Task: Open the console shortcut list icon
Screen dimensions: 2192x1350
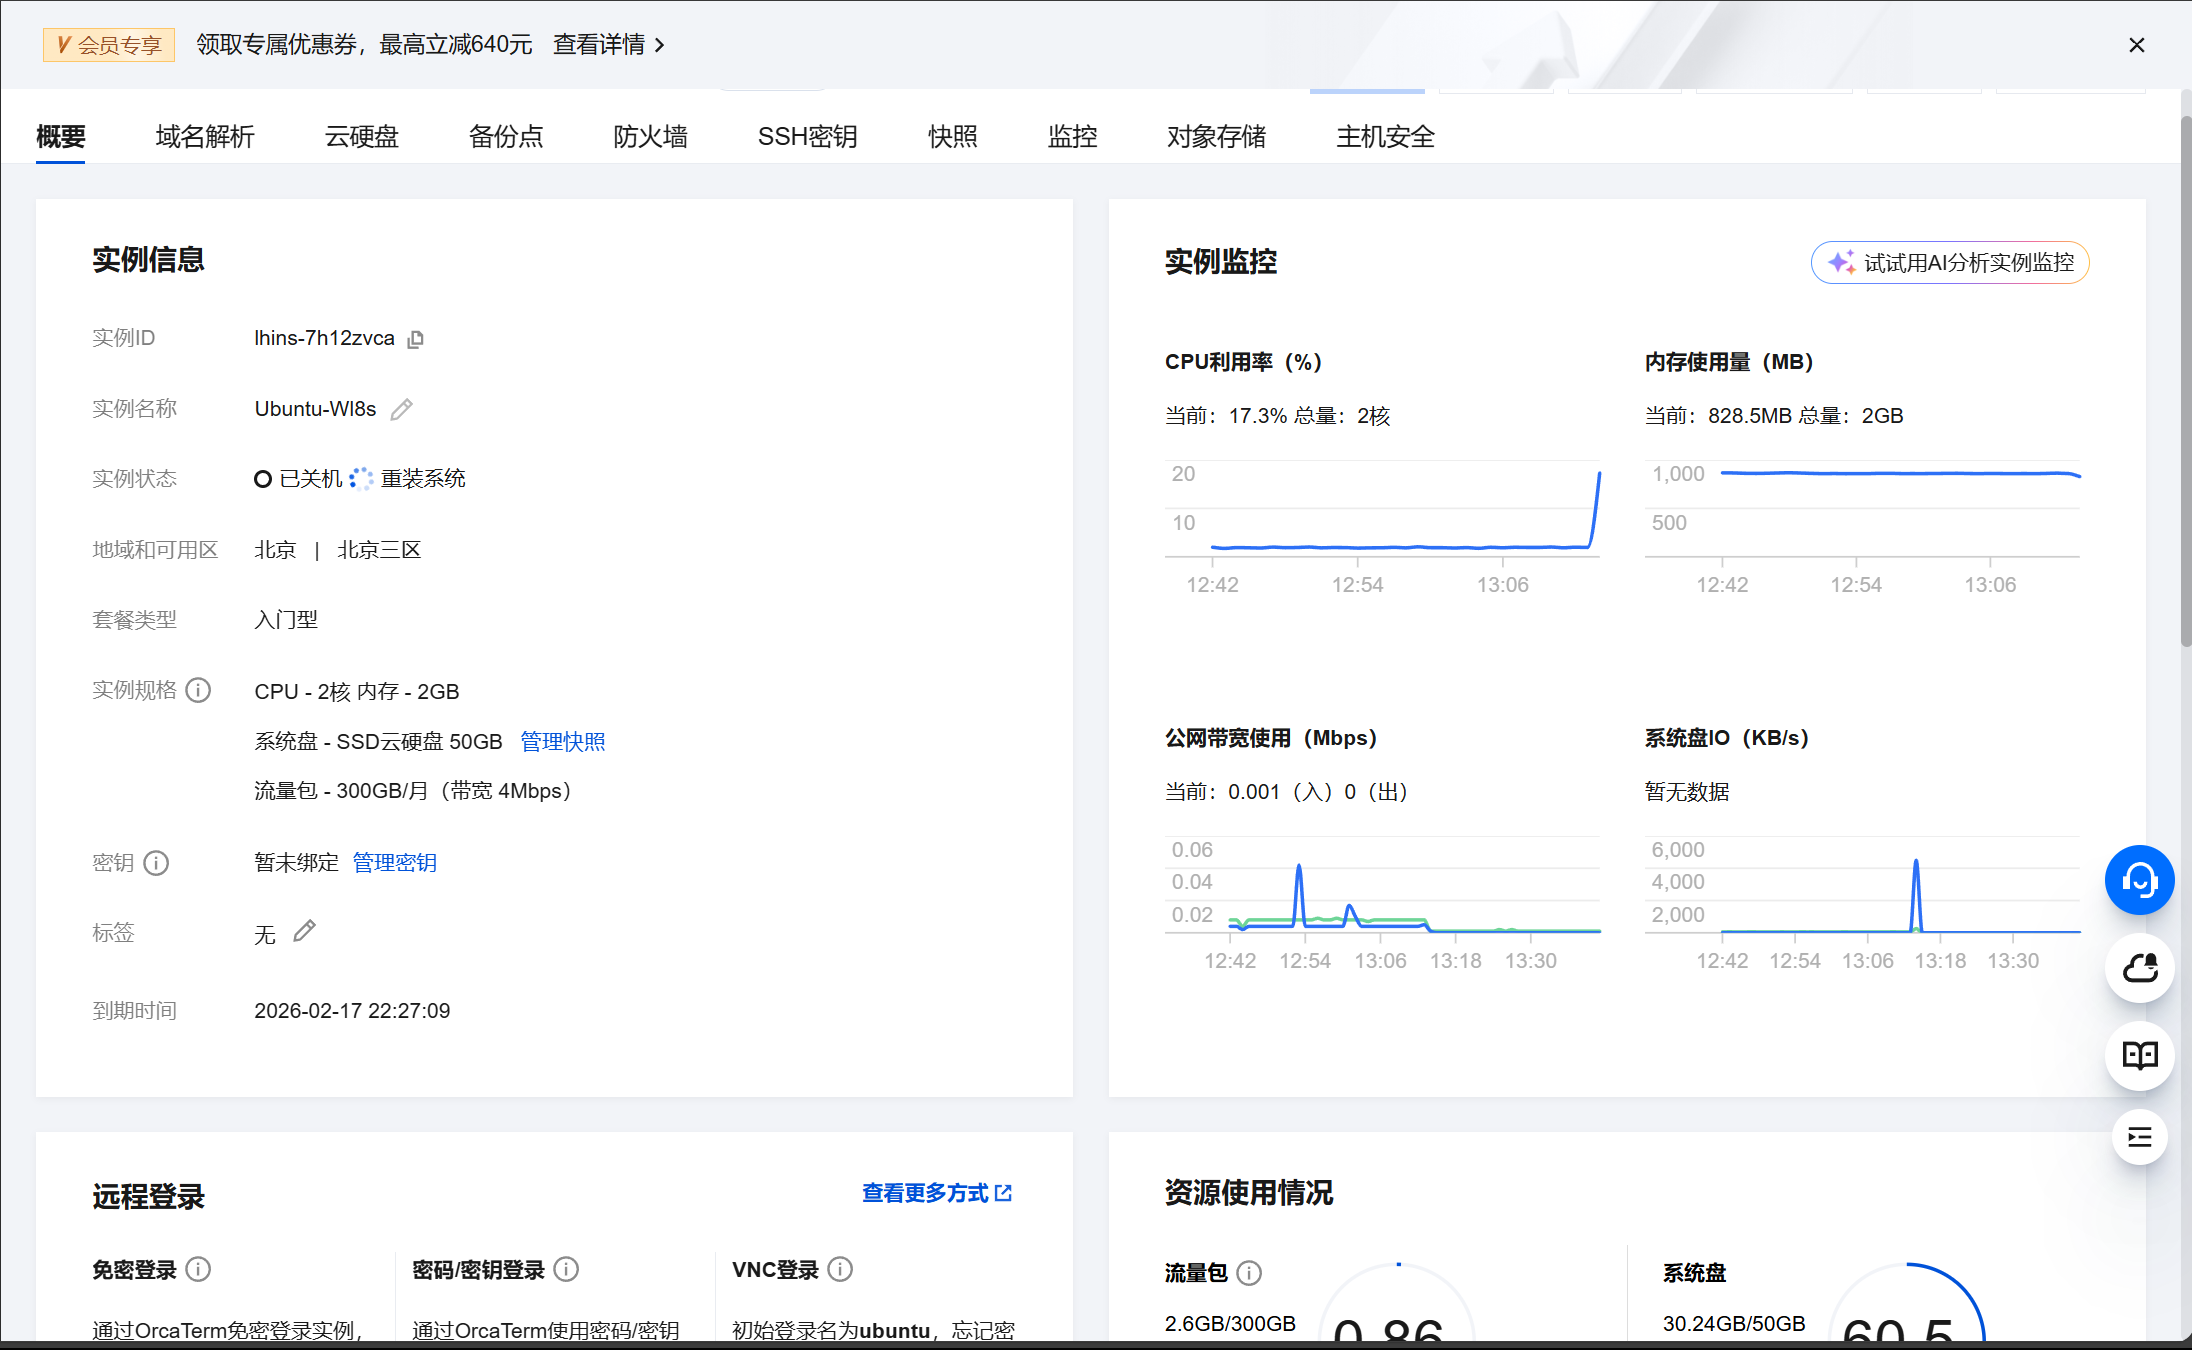Action: click(x=2140, y=1137)
